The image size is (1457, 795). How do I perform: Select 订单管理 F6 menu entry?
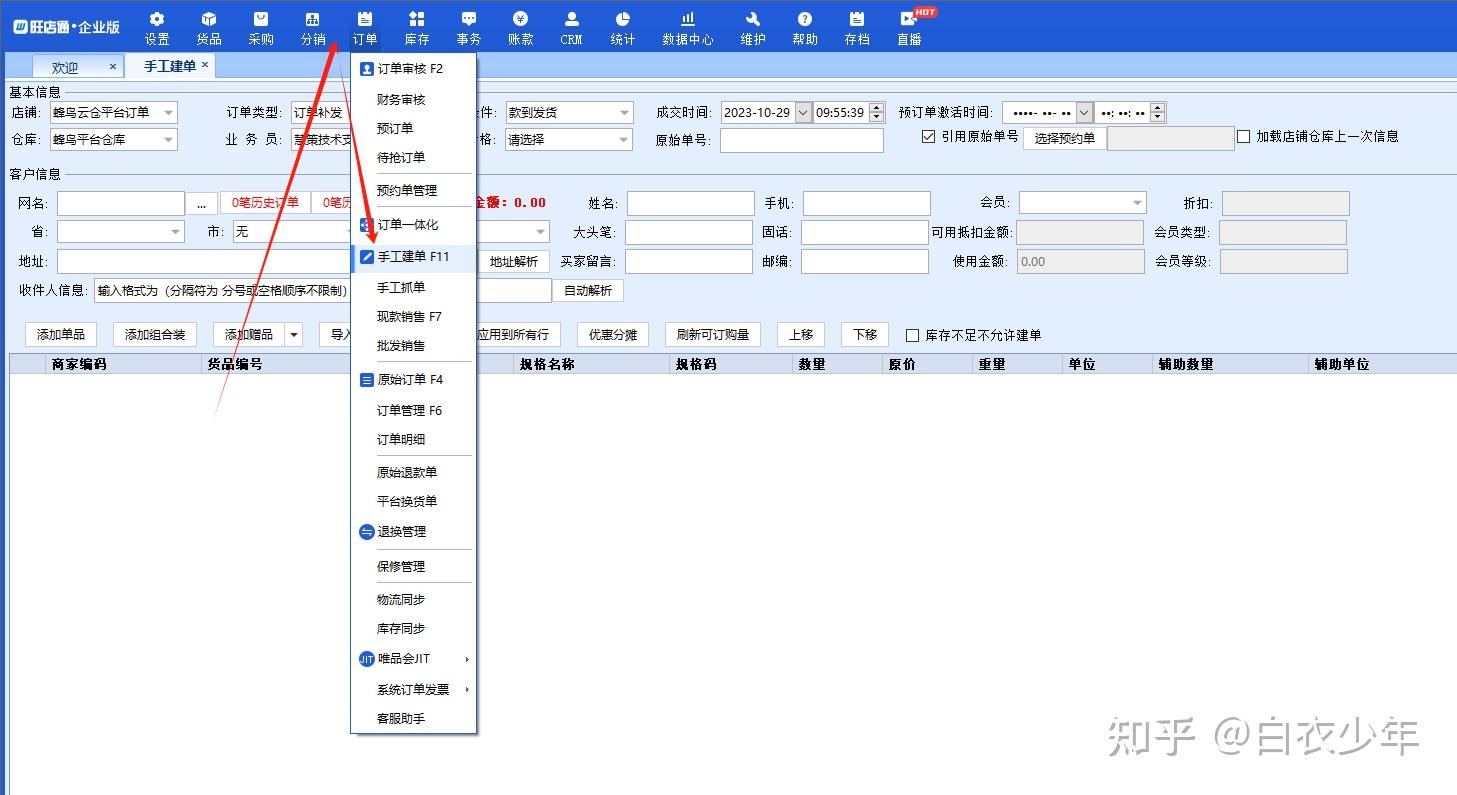tap(414, 410)
